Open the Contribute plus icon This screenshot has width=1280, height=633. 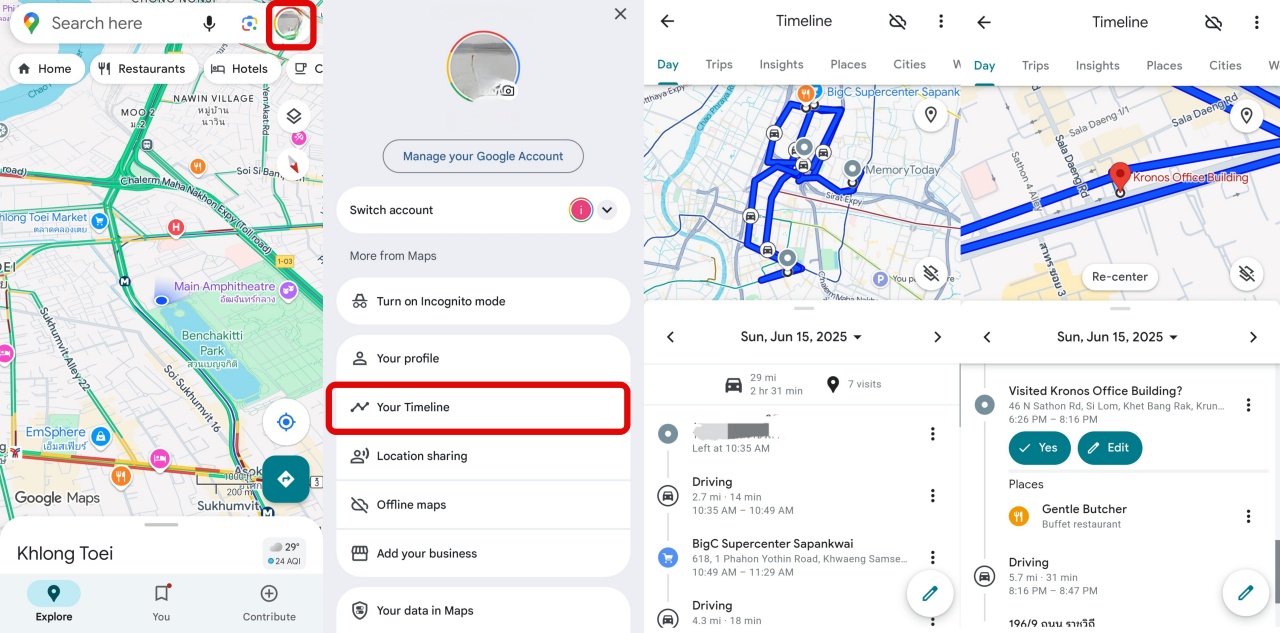pos(269,593)
